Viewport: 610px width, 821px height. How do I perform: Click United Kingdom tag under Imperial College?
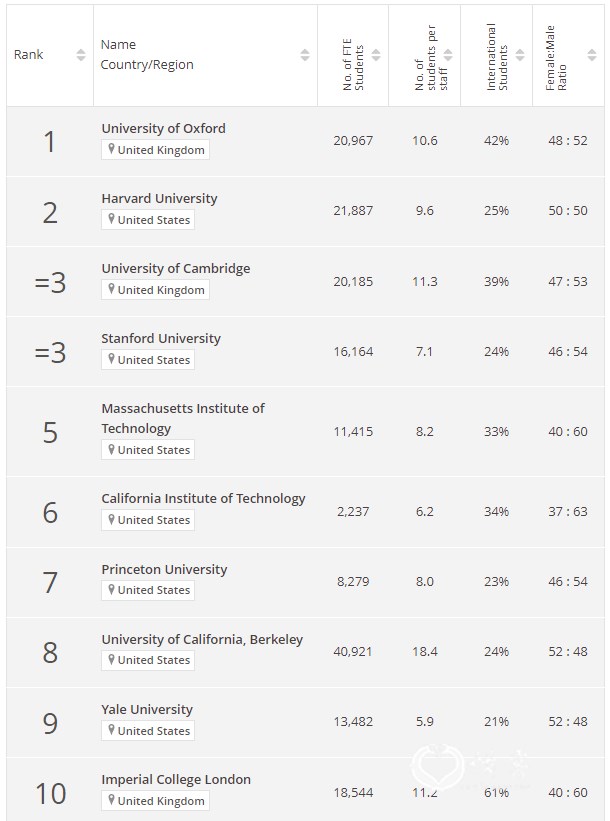[x=156, y=801]
